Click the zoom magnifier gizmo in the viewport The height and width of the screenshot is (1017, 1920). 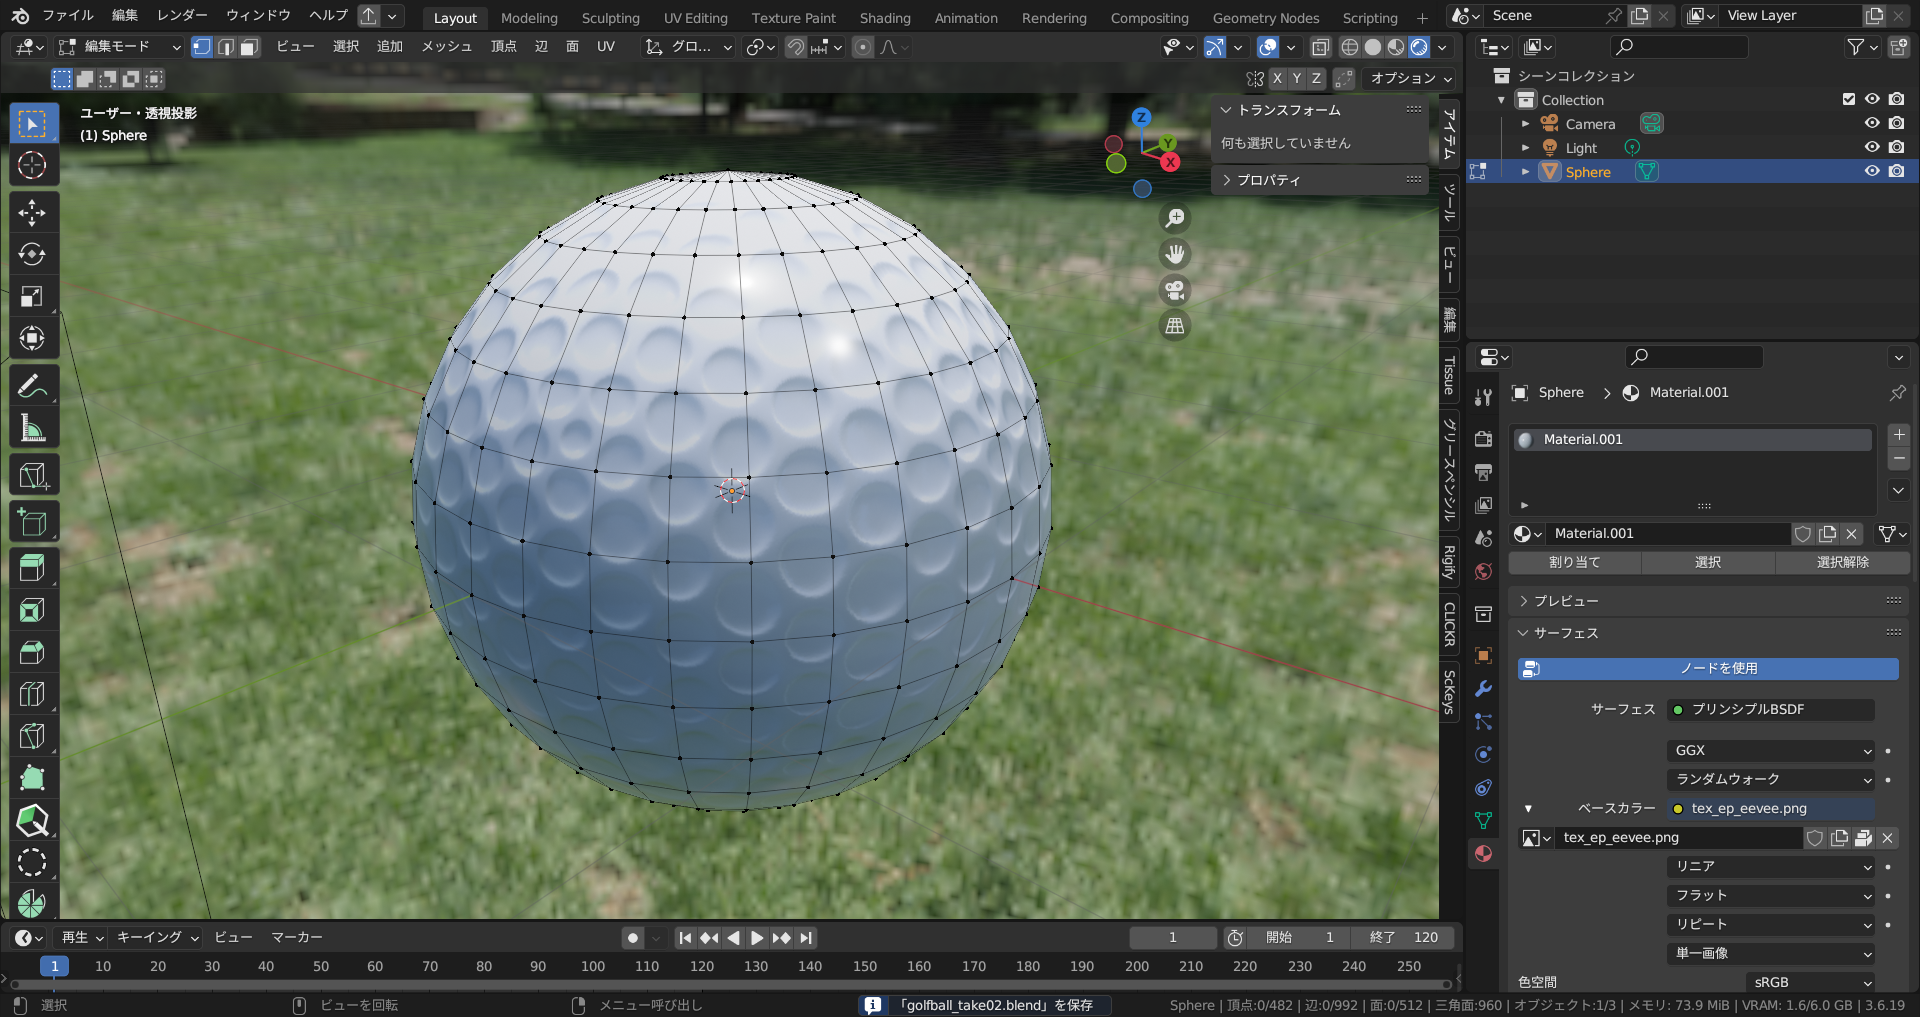click(1175, 218)
